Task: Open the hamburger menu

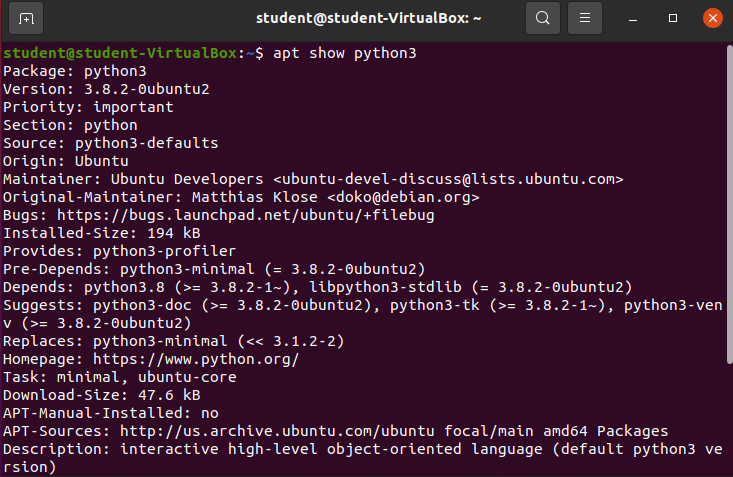Action: (x=586, y=18)
